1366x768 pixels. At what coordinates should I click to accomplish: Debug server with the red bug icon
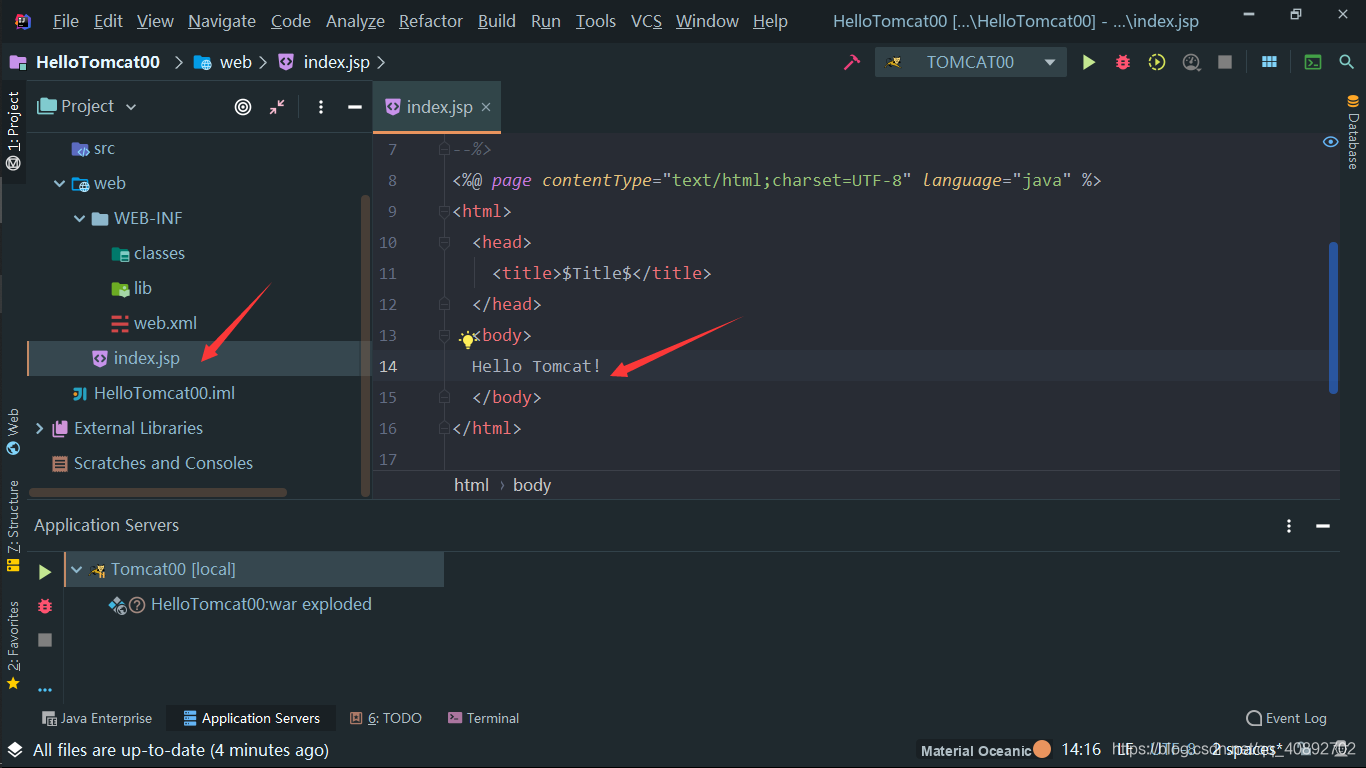(45, 606)
